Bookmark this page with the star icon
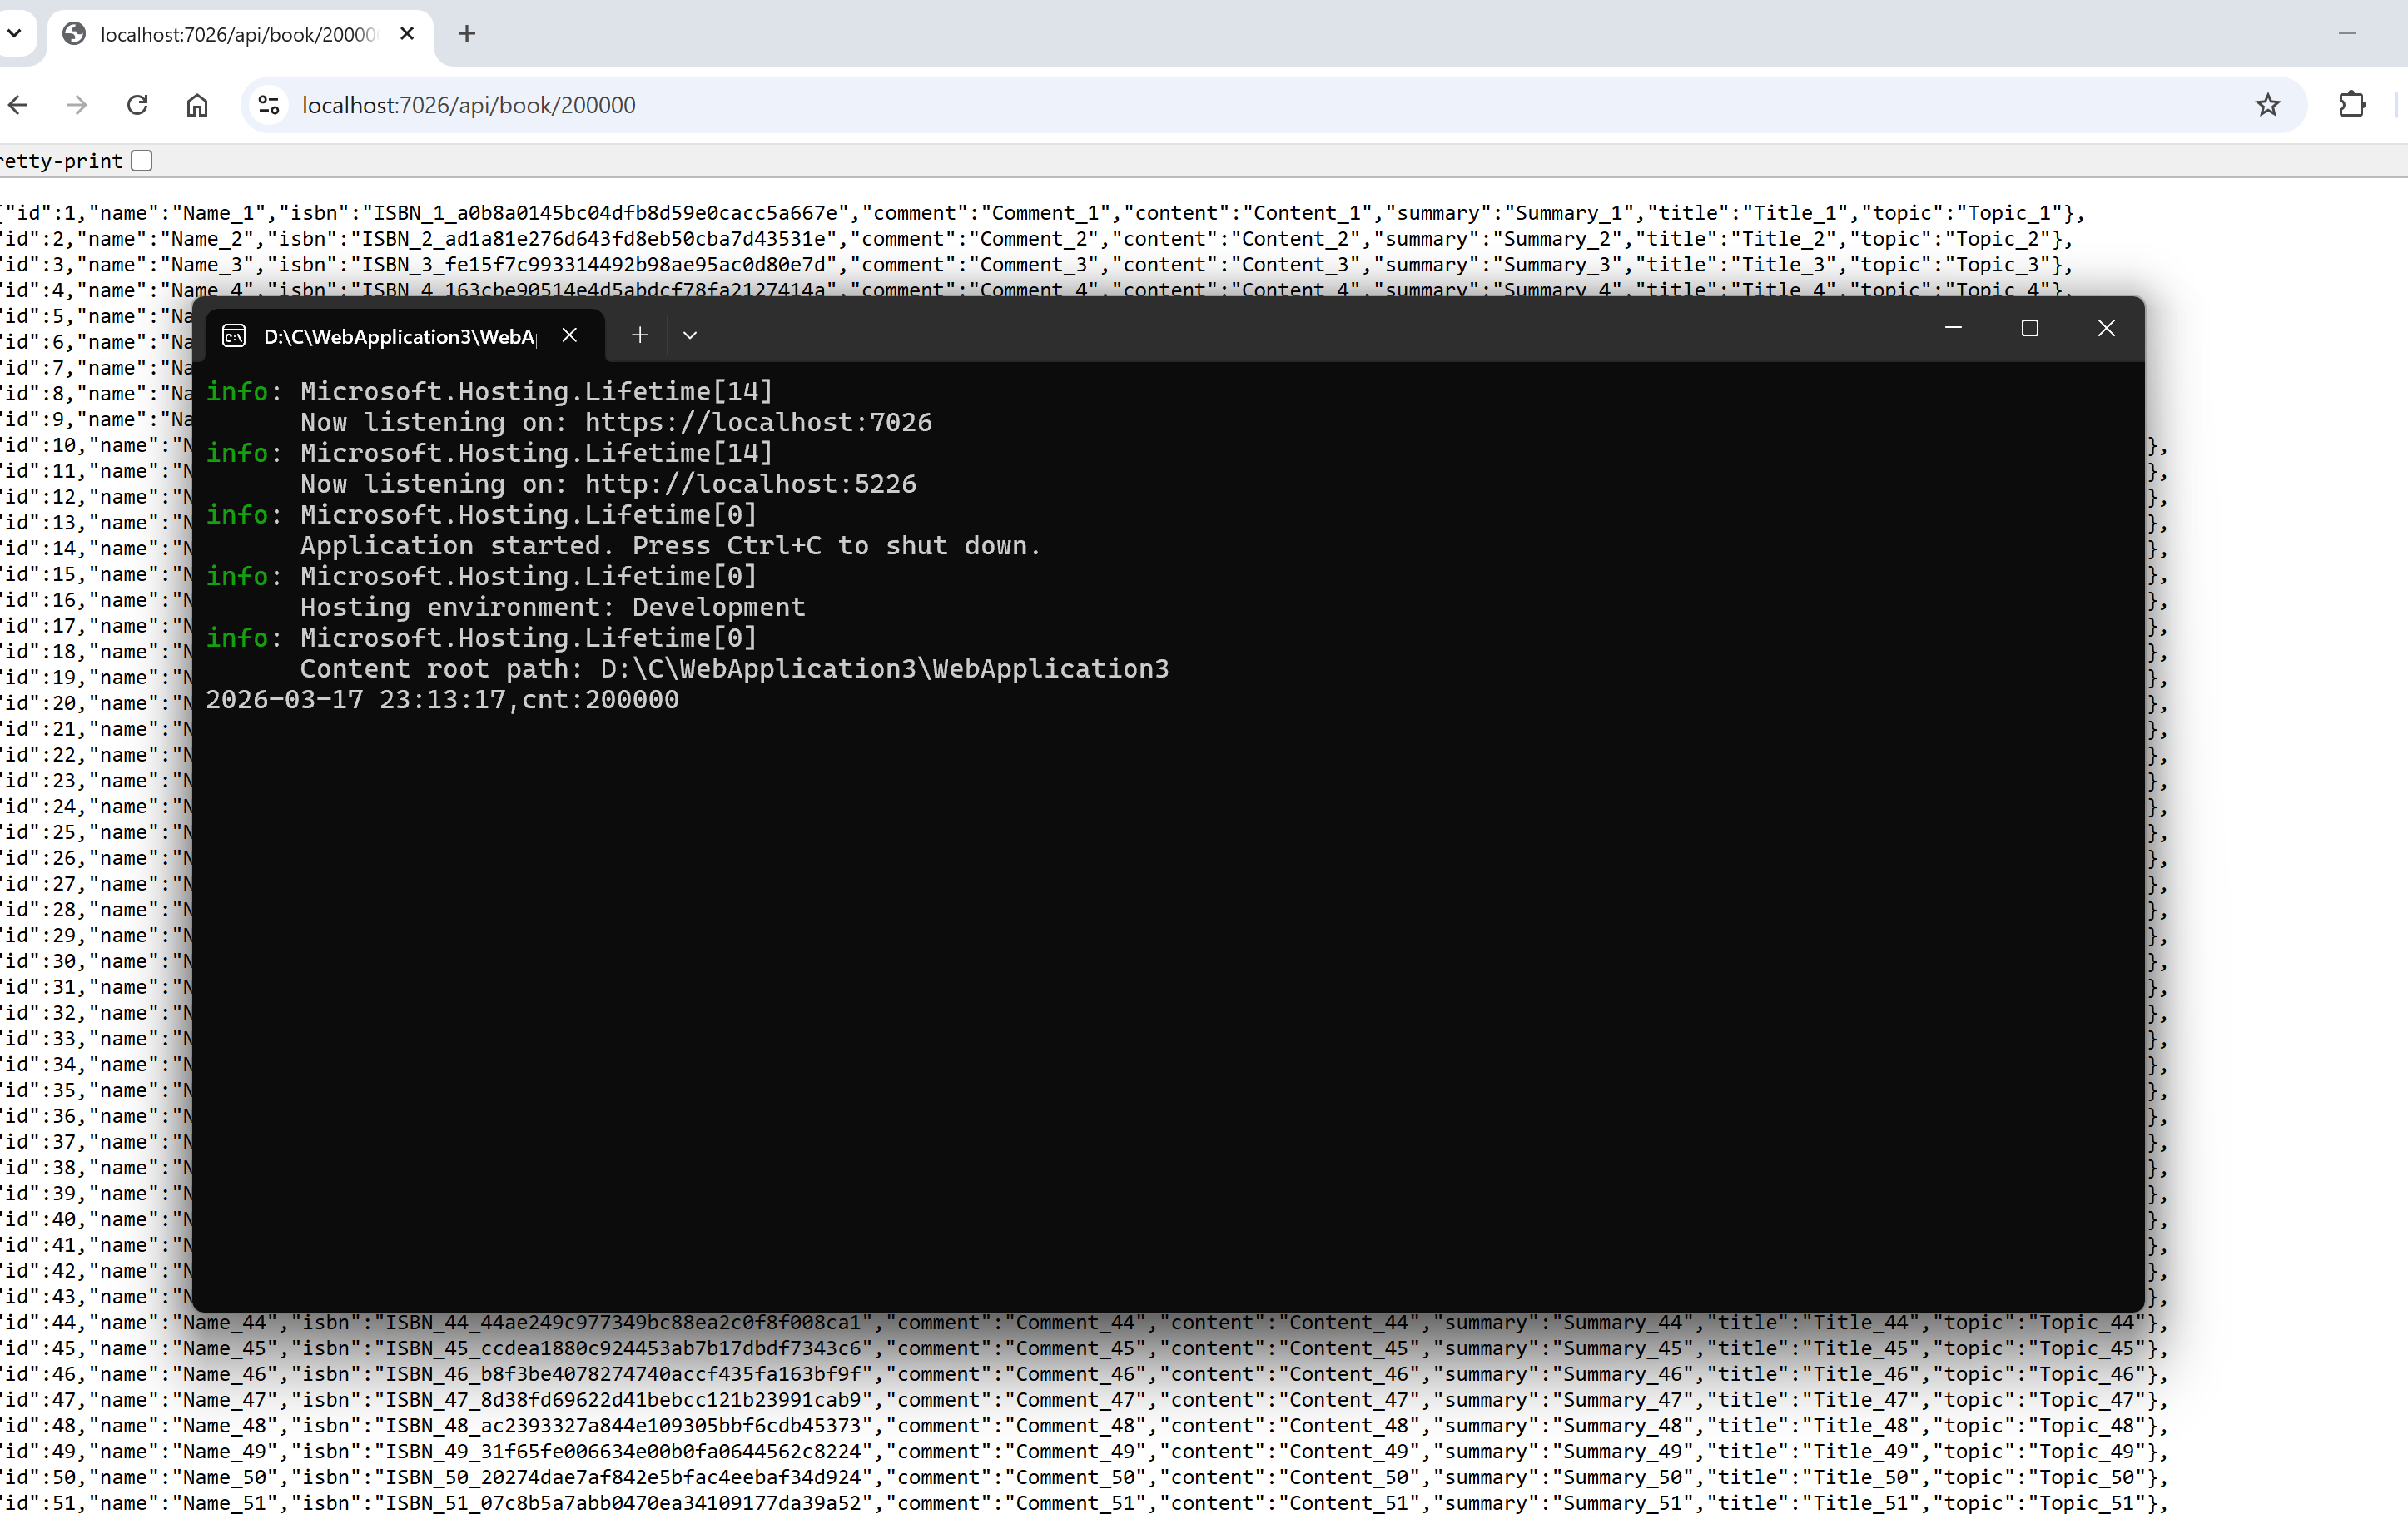Screen dimensions: 2408x1514 coord(2267,105)
